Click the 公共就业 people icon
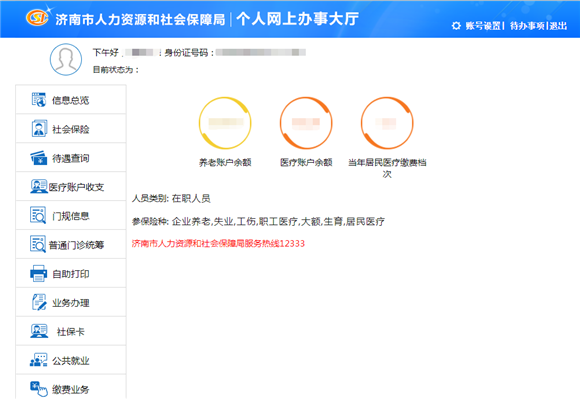The height and width of the screenshot is (399, 580). 38,360
